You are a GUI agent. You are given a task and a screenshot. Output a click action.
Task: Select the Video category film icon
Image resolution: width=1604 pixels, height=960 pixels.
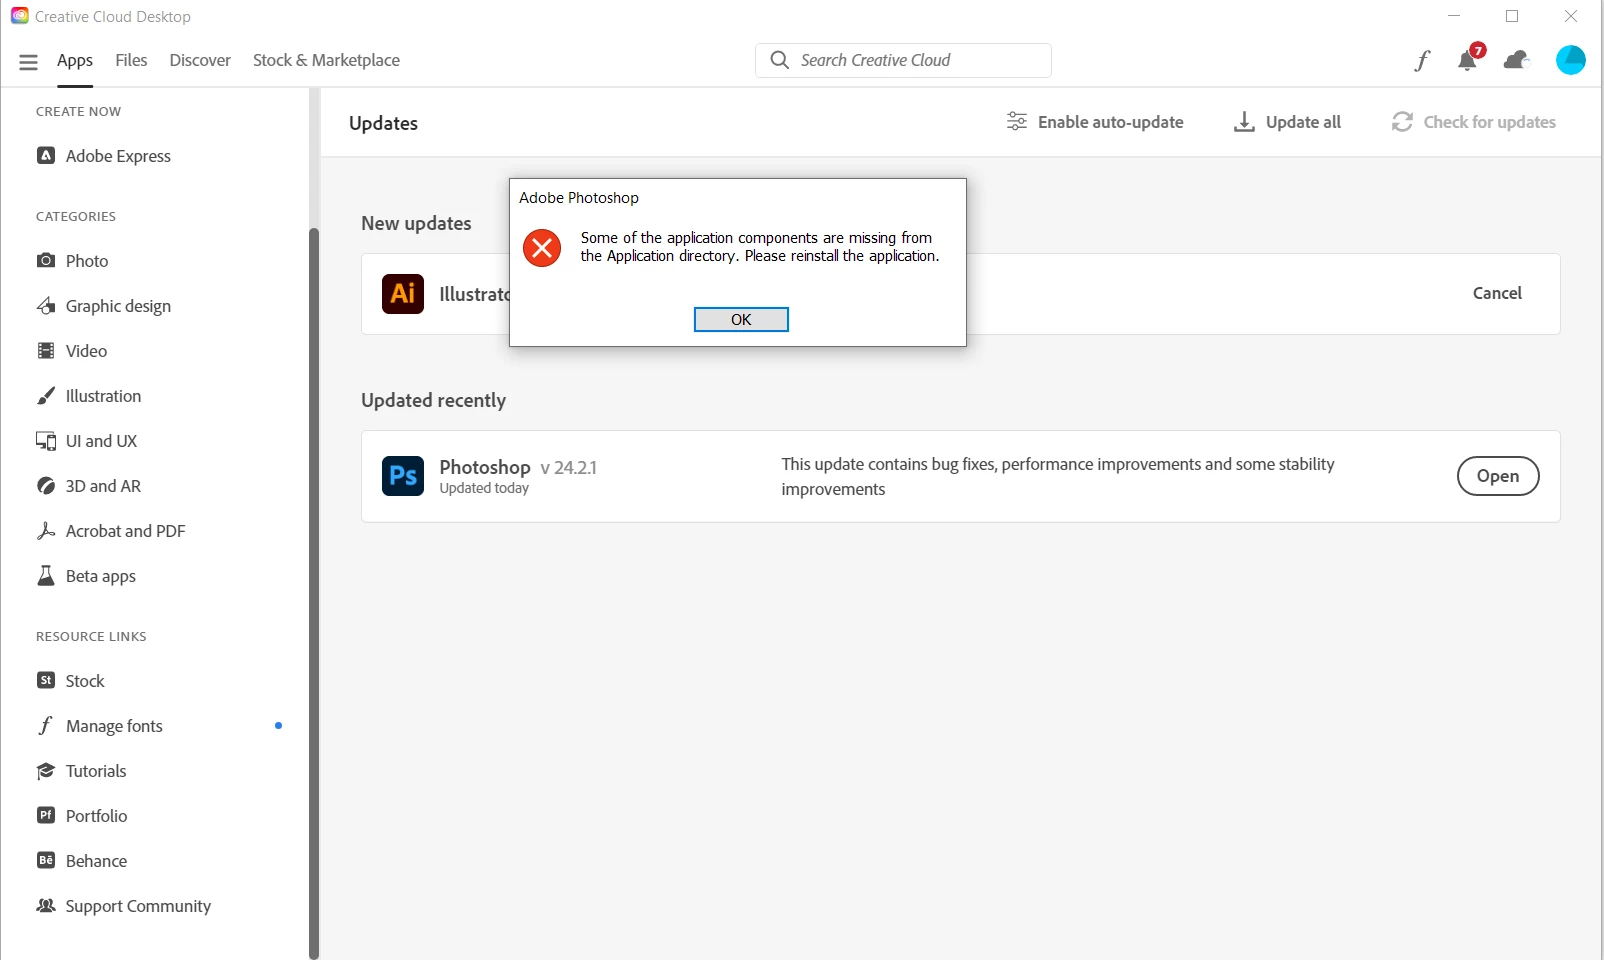[x=46, y=350]
